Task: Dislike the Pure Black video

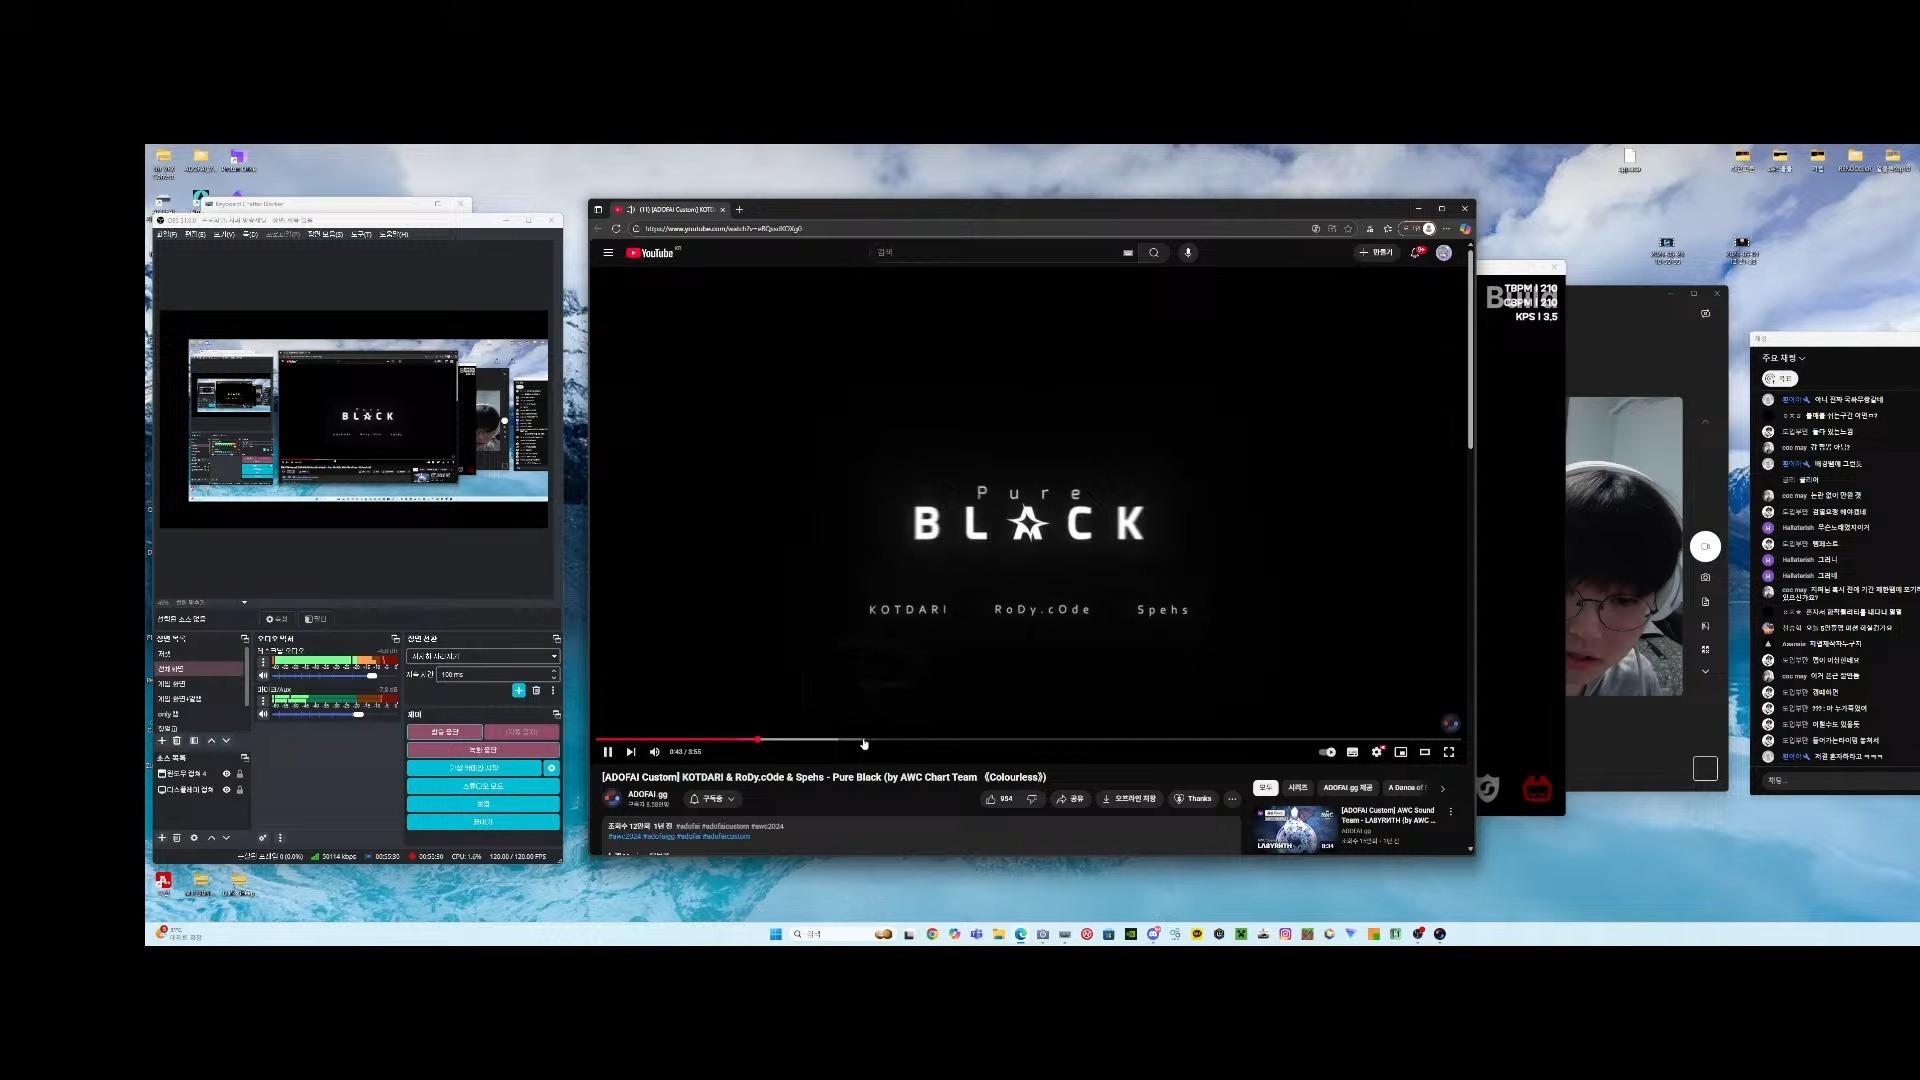Action: (1031, 799)
